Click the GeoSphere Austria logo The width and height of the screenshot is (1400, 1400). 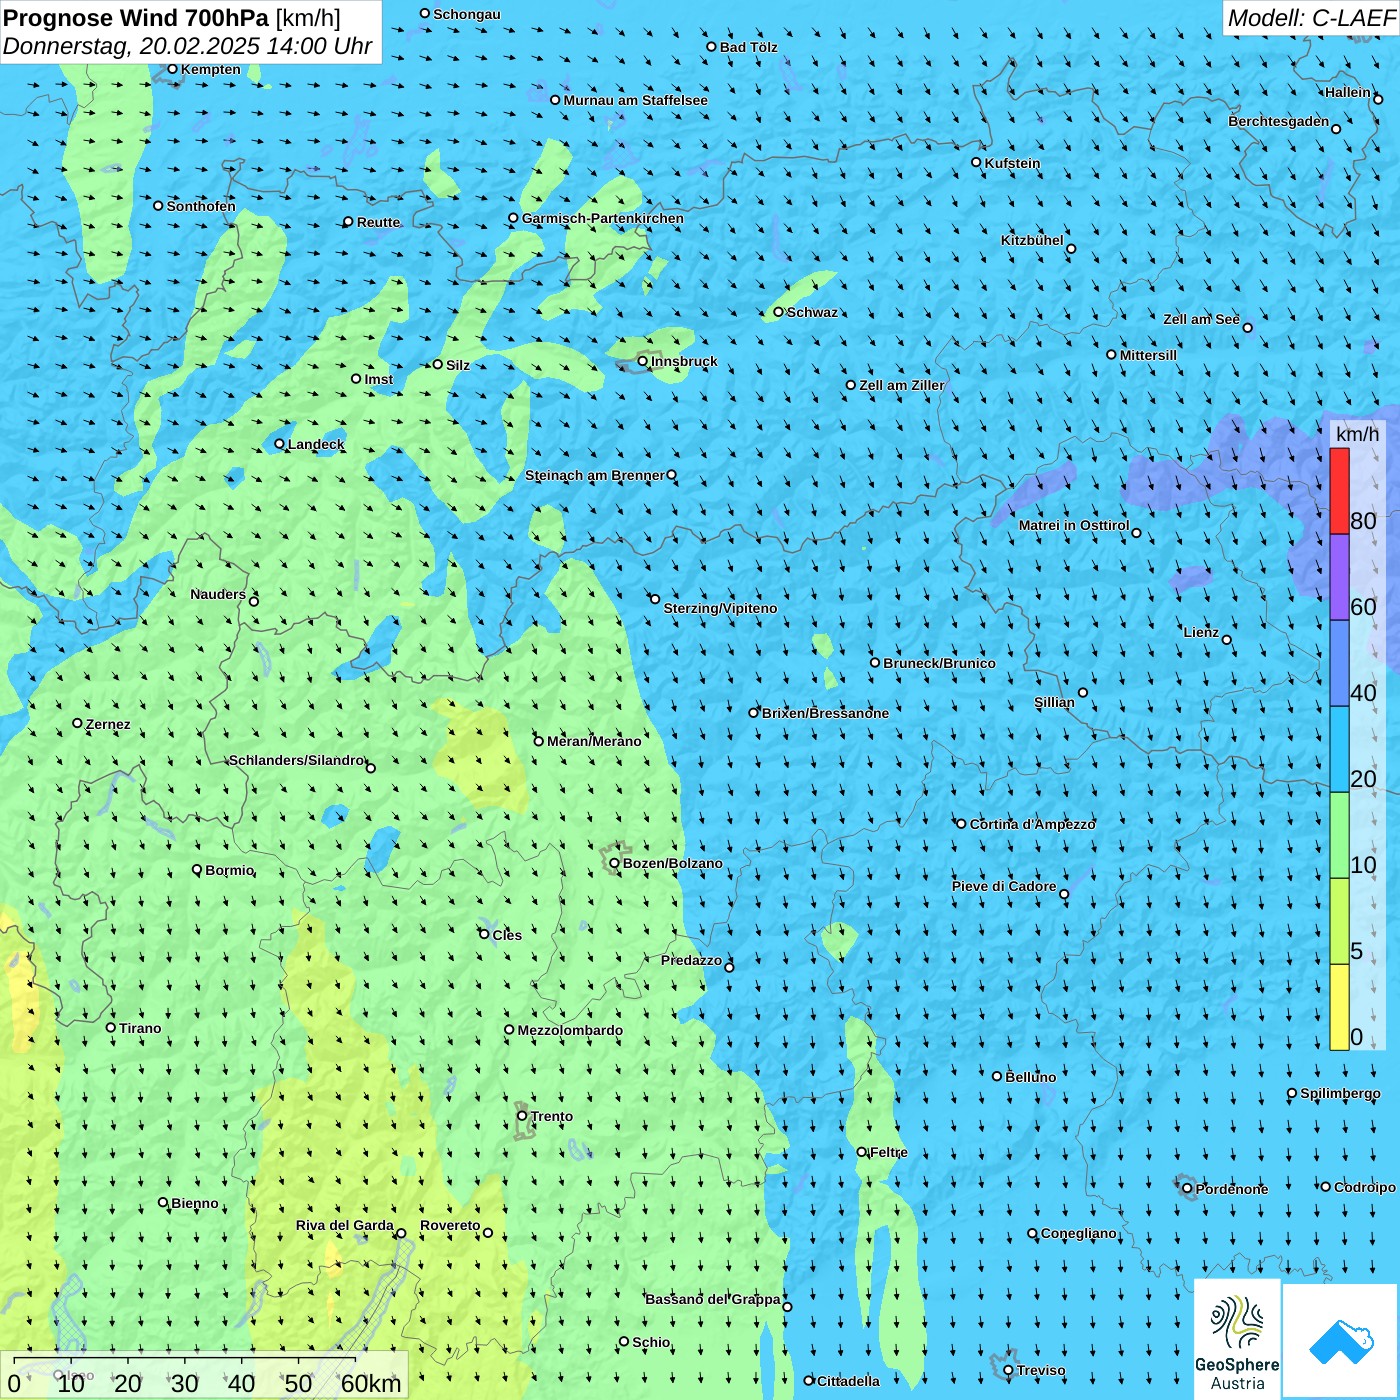click(1237, 1339)
